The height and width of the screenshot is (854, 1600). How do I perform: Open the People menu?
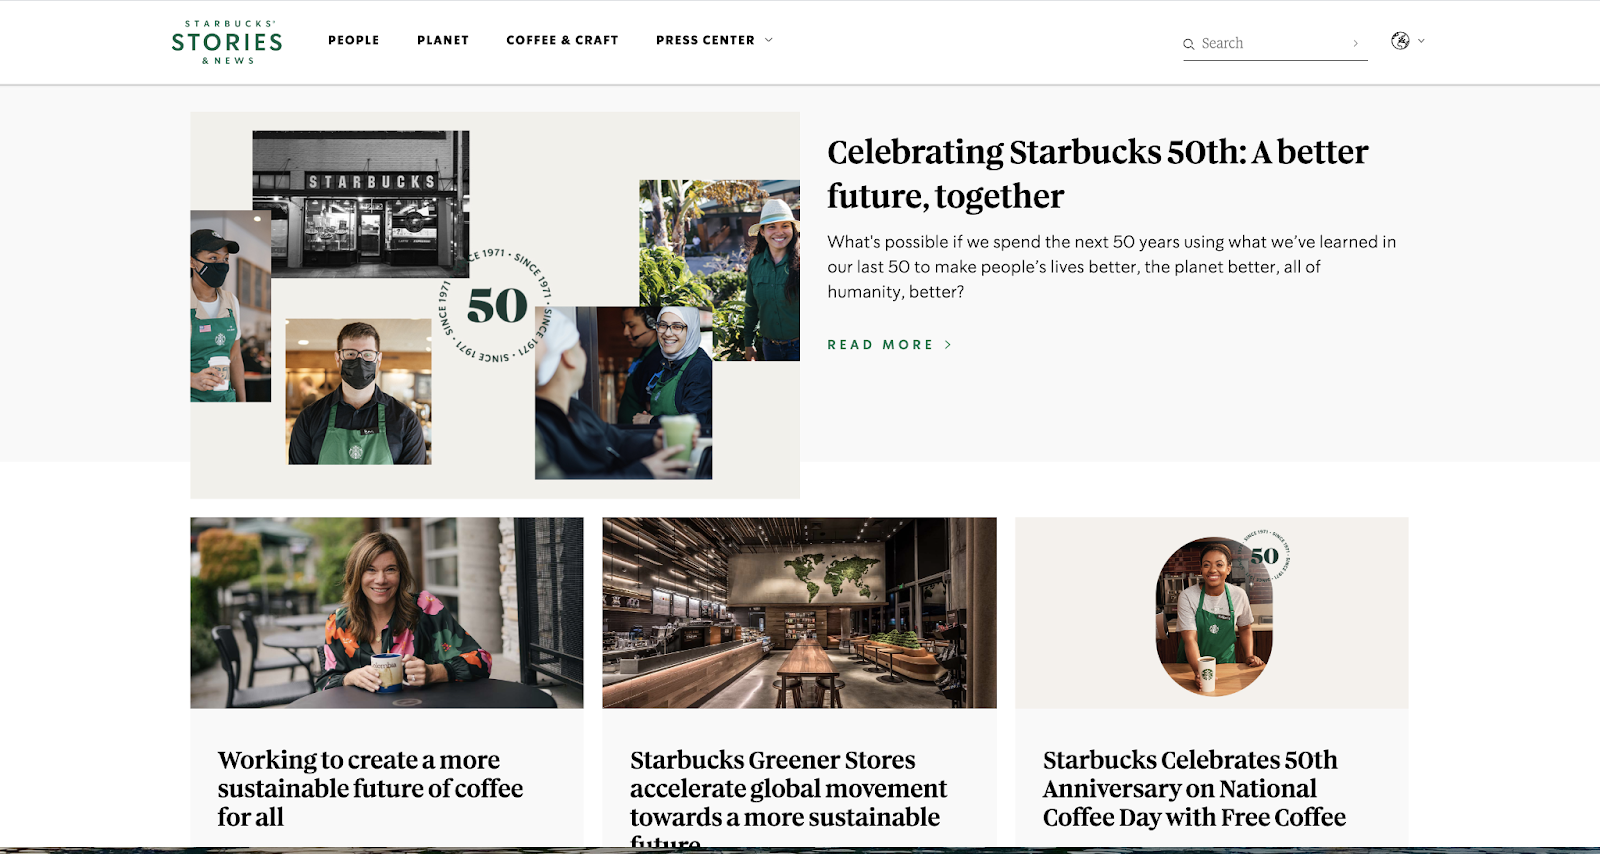click(x=354, y=40)
